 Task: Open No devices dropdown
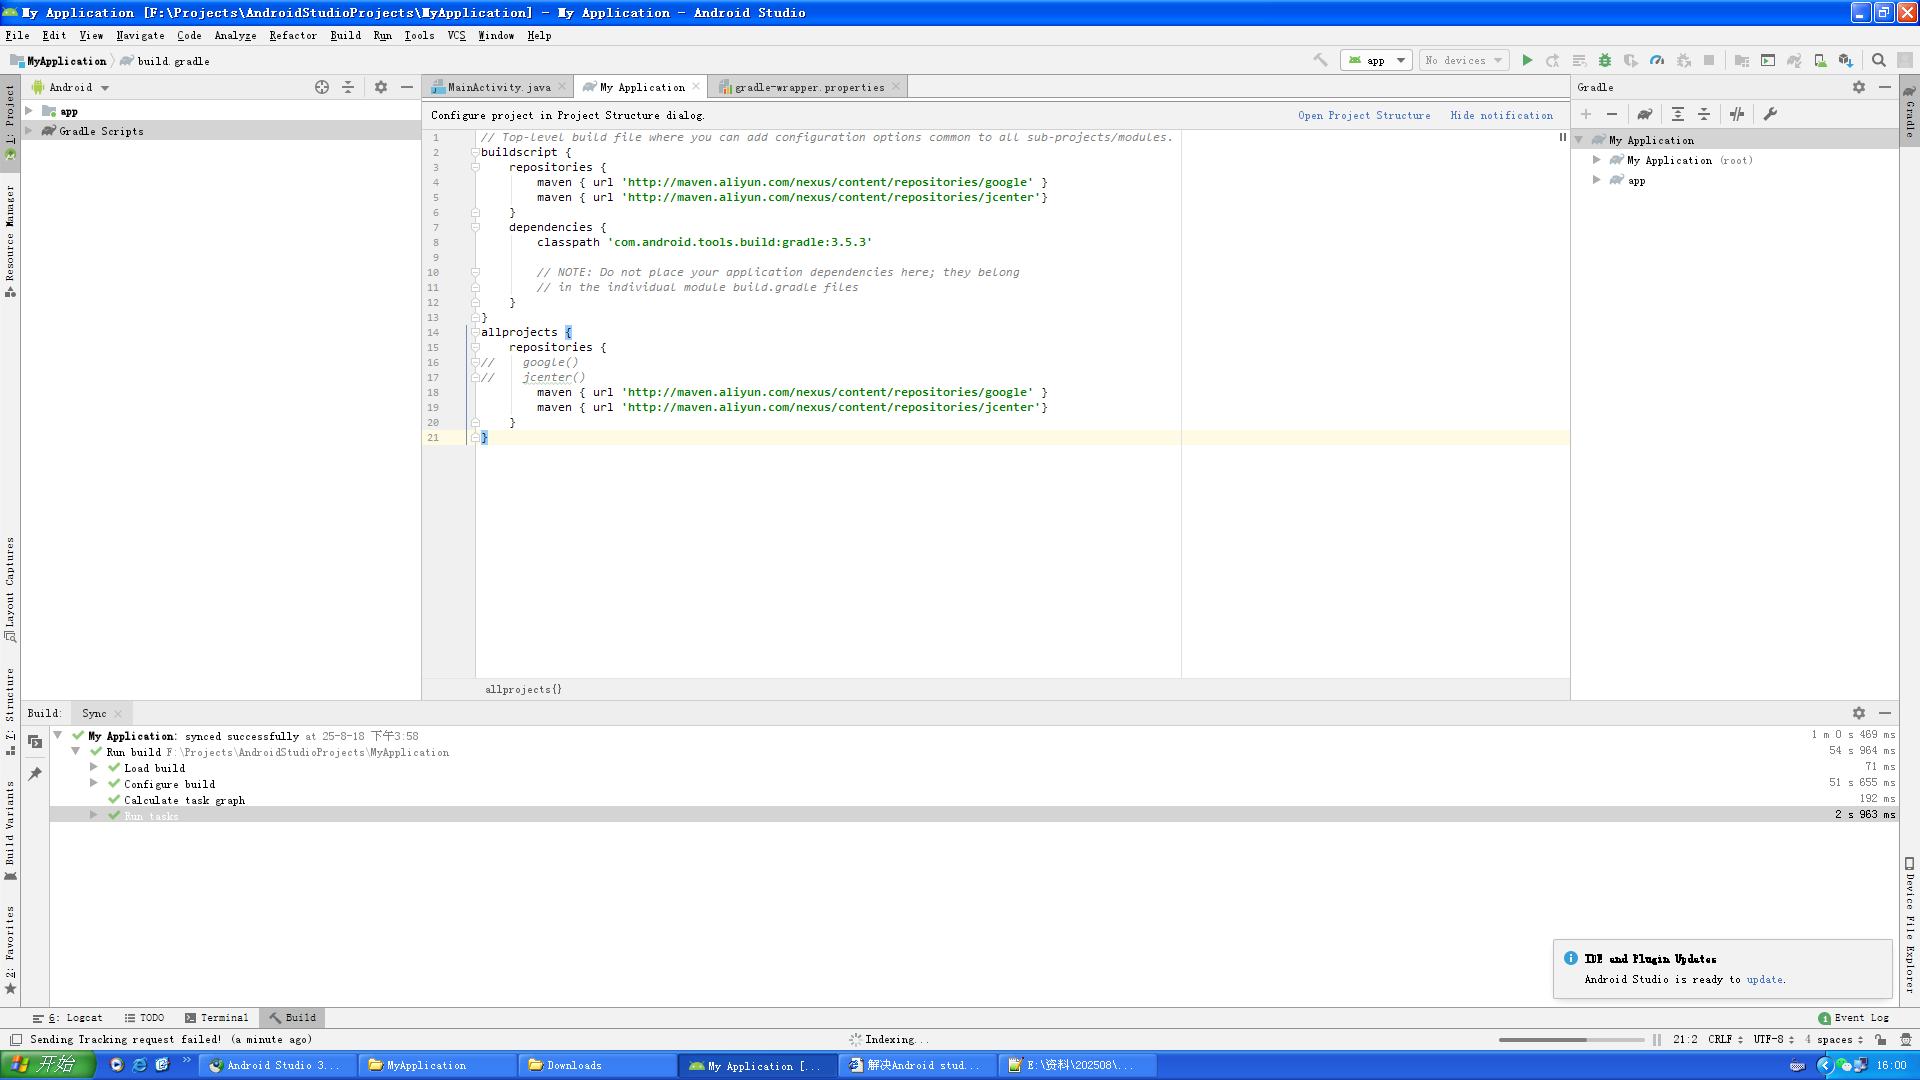[1464, 60]
